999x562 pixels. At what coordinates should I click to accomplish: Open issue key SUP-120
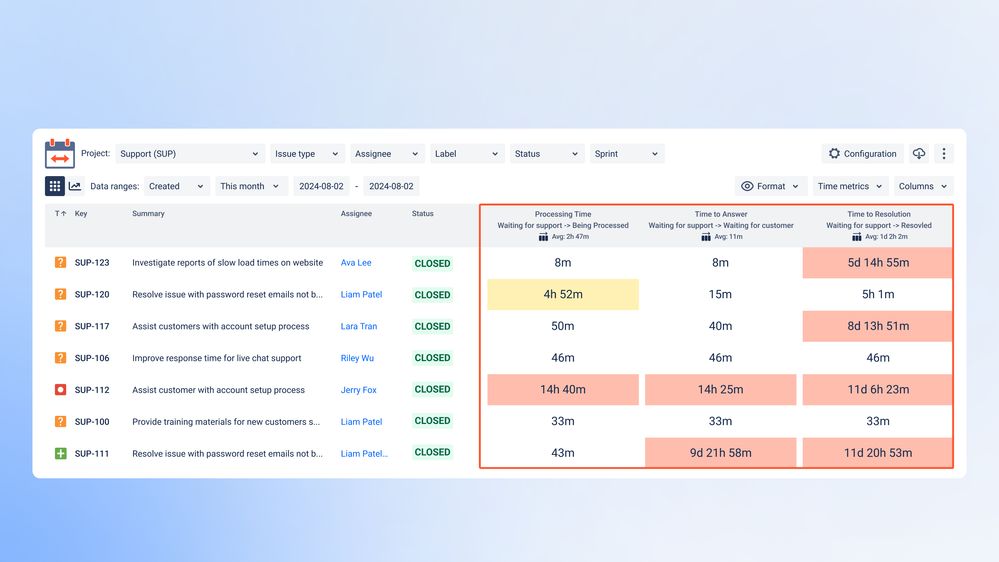click(x=92, y=294)
